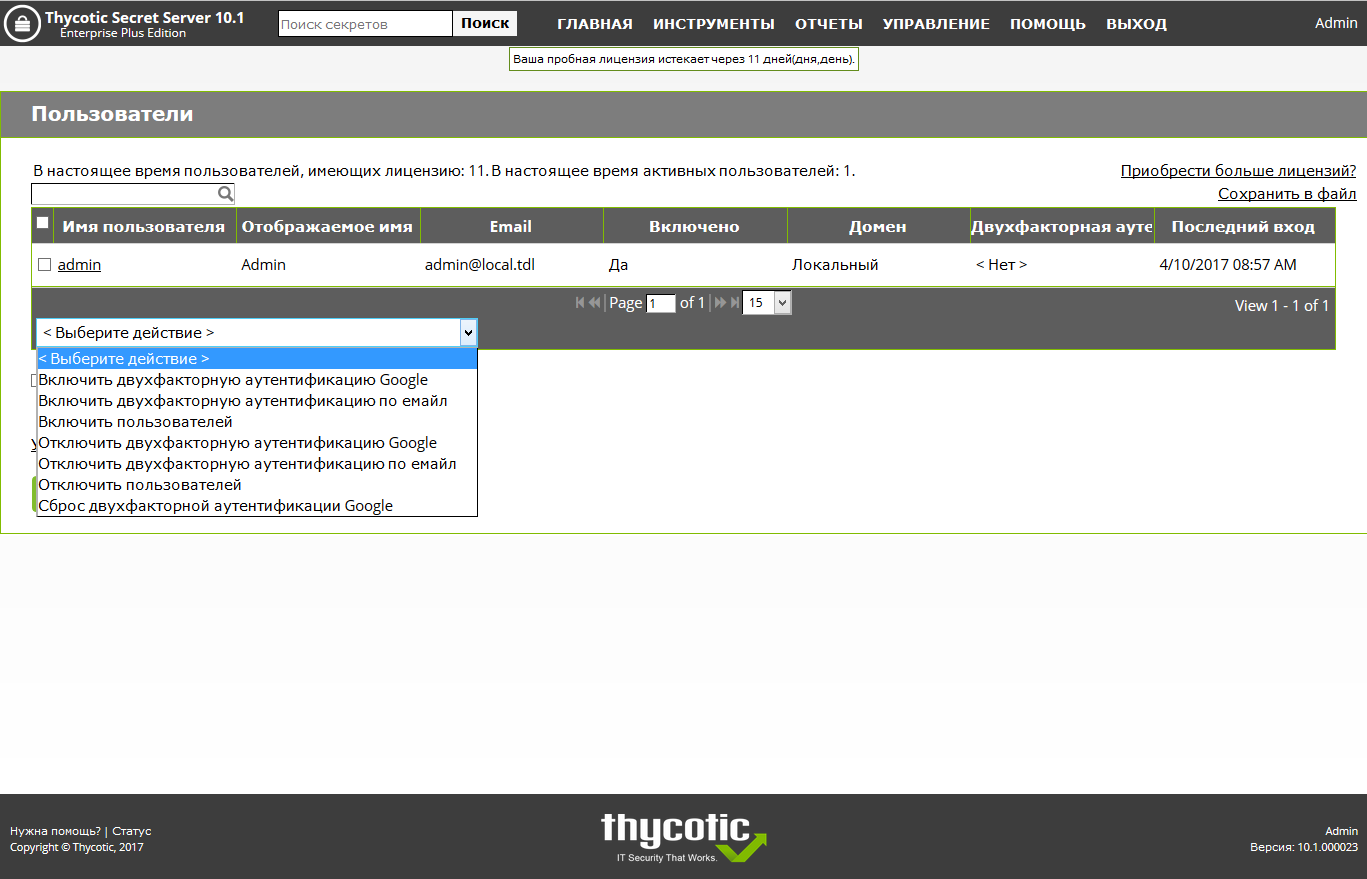Click the trial license expiry notice
This screenshot has height=879, width=1367.
(x=684, y=60)
